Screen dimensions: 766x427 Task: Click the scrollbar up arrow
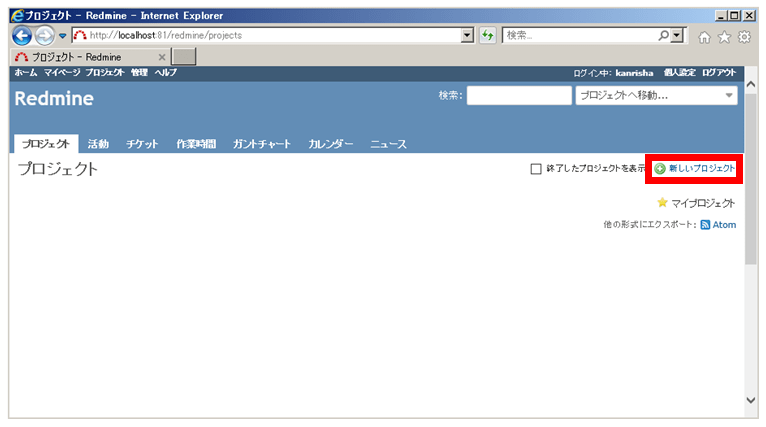751,84
